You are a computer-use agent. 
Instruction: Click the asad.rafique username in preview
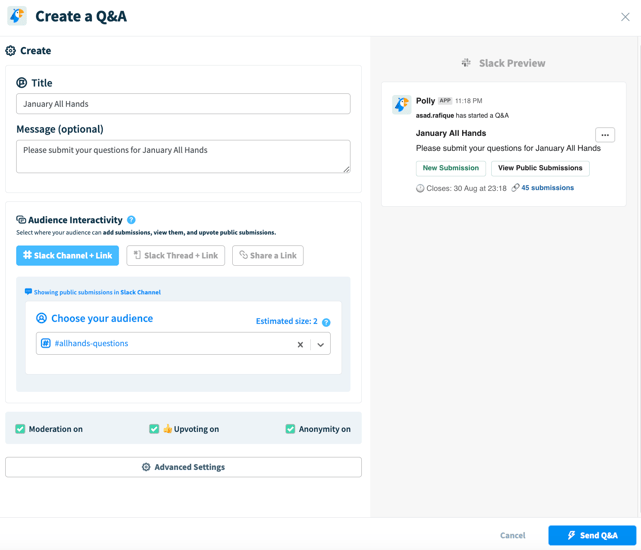point(435,115)
